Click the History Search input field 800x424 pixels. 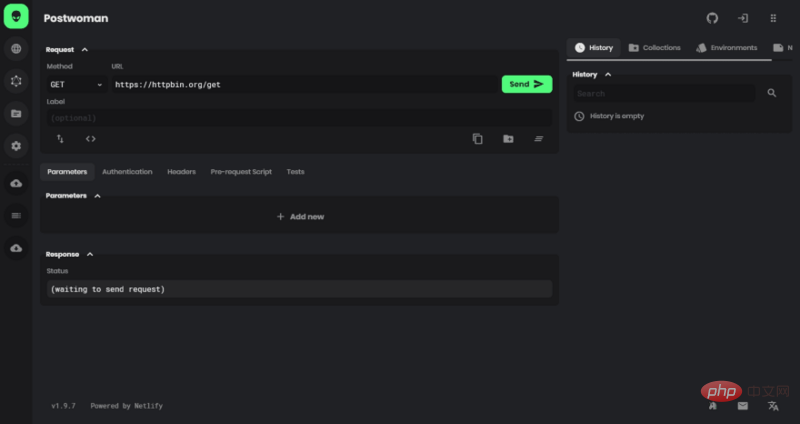coord(664,93)
